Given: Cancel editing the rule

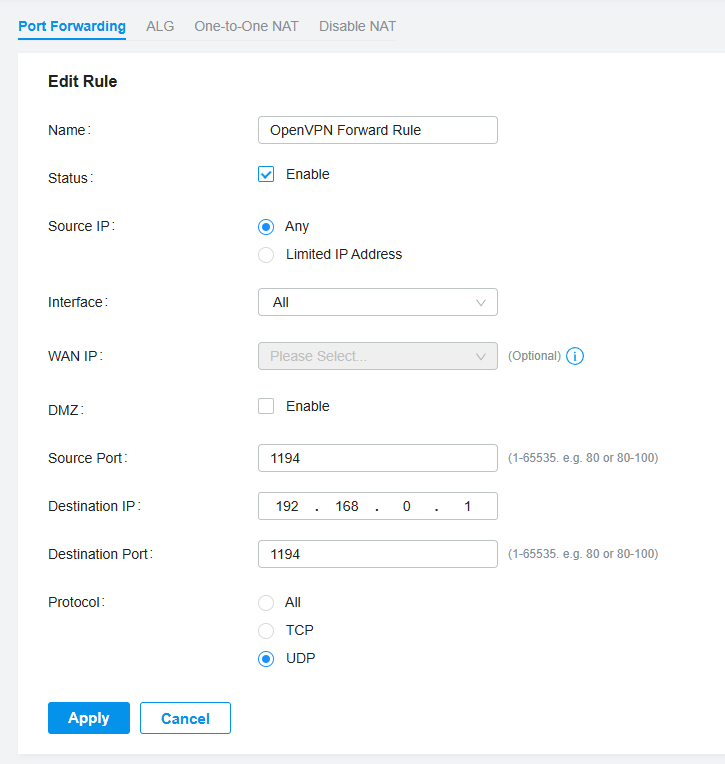Looking at the screenshot, I should [x=185, y=718].
